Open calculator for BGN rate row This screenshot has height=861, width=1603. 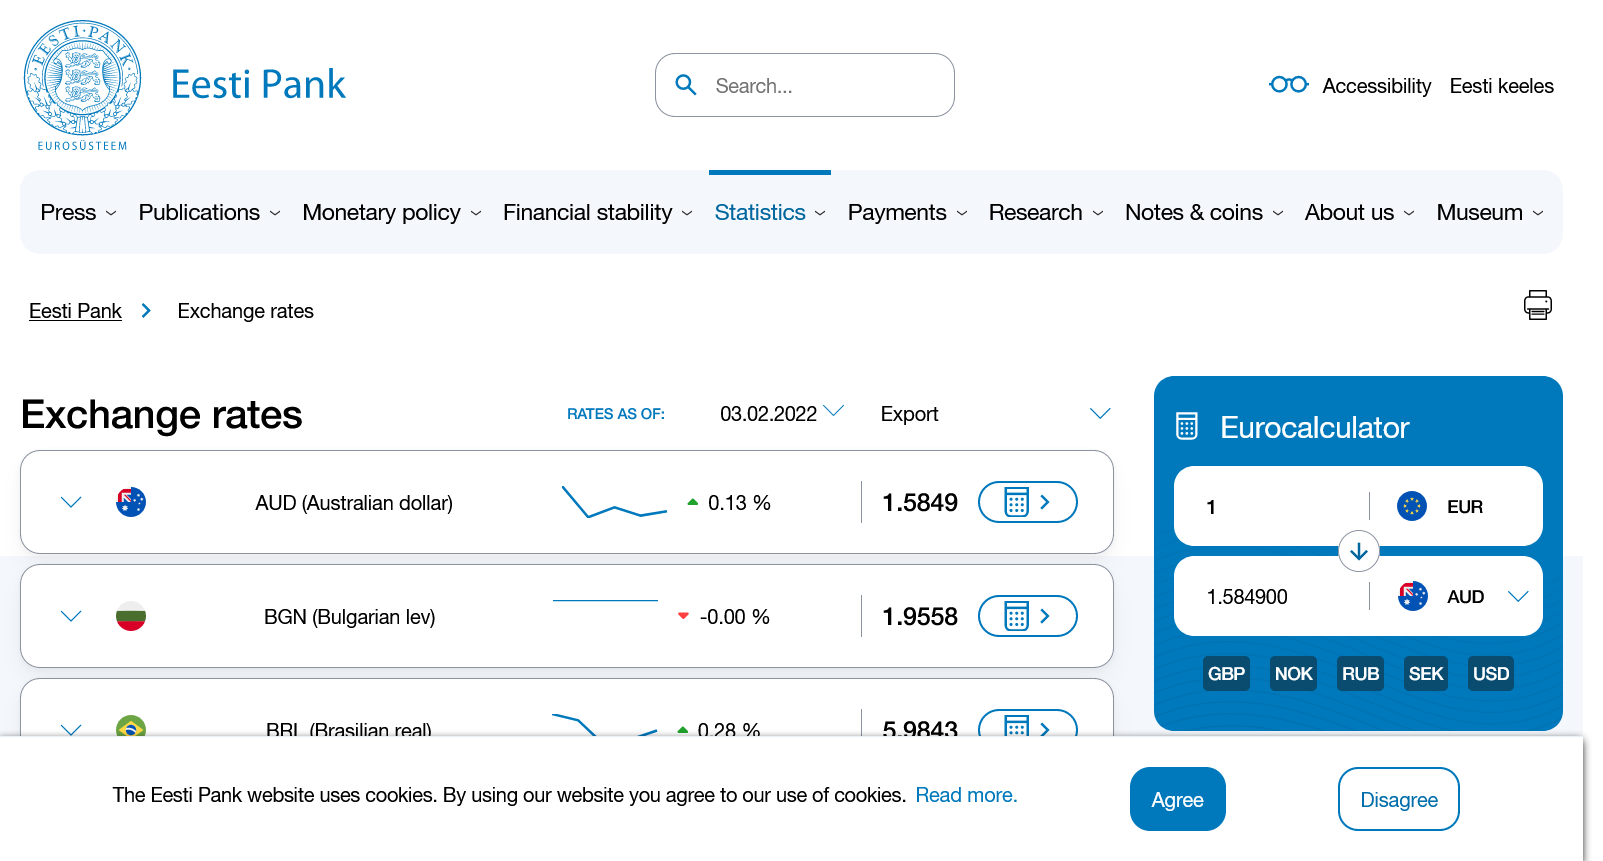click(1027, 616)
